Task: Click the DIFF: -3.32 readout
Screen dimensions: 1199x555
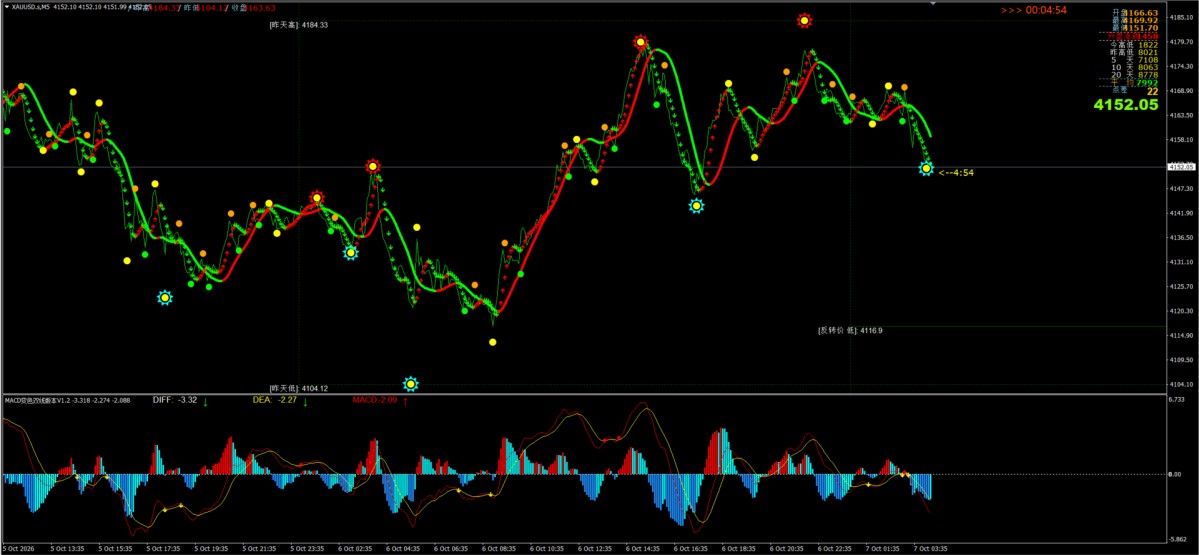Action: coord(175,400)
